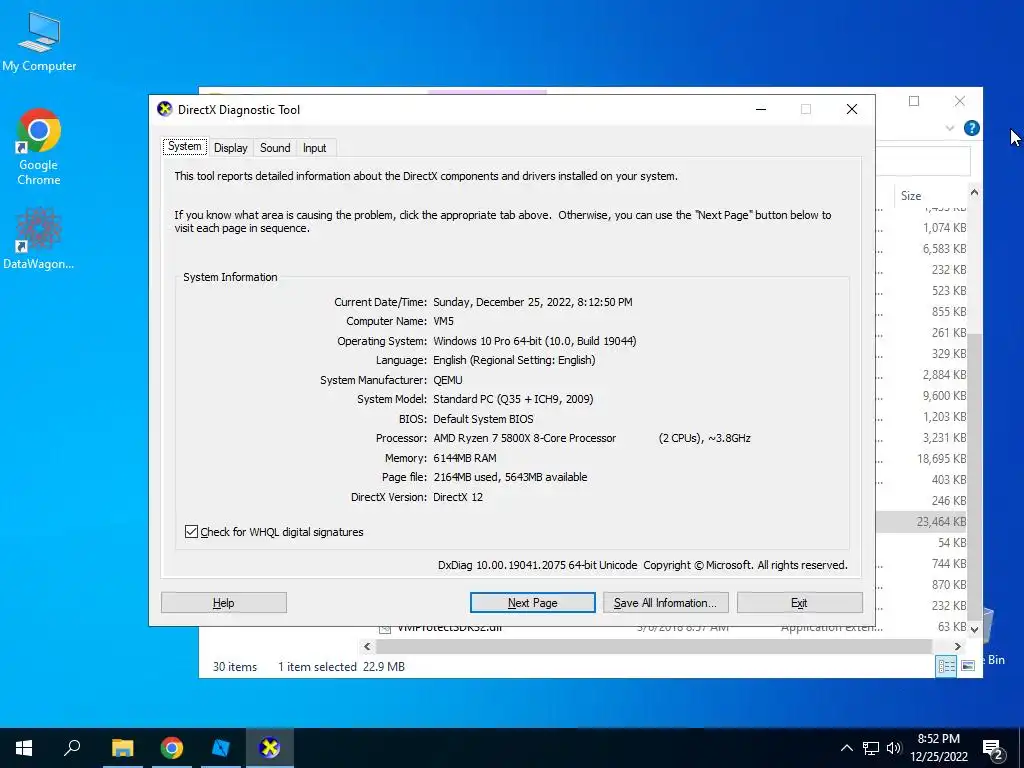Switch to the Input tab
Screen dimensions: 1024x768
coord(314,148)
